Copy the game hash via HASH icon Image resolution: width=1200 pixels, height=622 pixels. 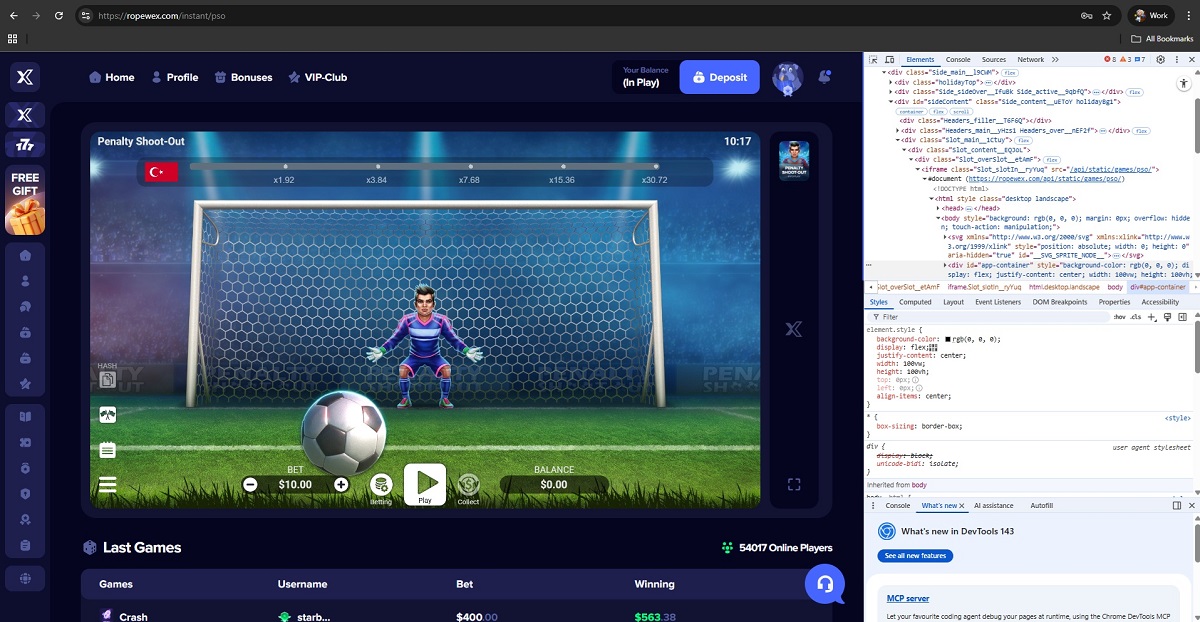[107, 379]
